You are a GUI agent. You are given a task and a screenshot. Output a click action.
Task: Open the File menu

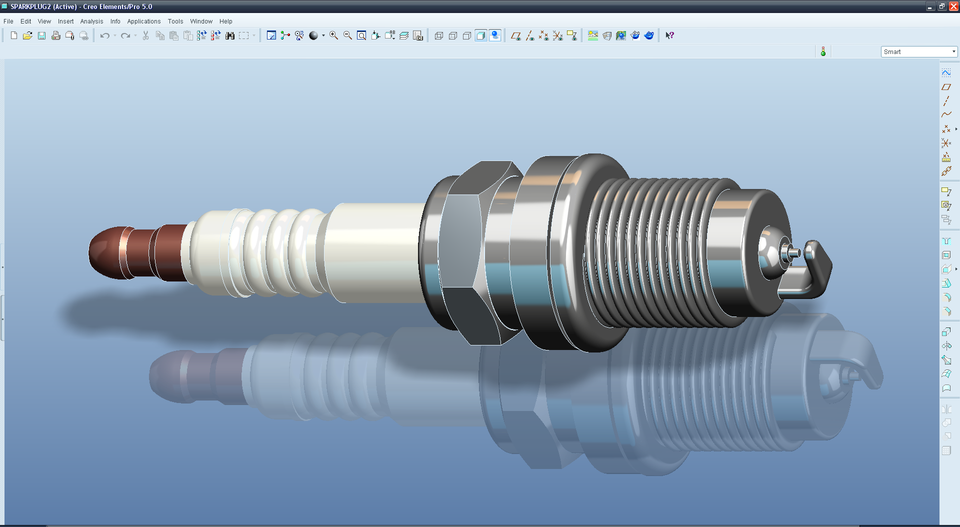[9, 21]
